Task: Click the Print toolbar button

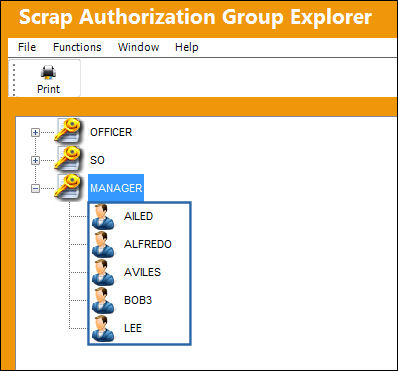Action: click(x=49, y=79)
